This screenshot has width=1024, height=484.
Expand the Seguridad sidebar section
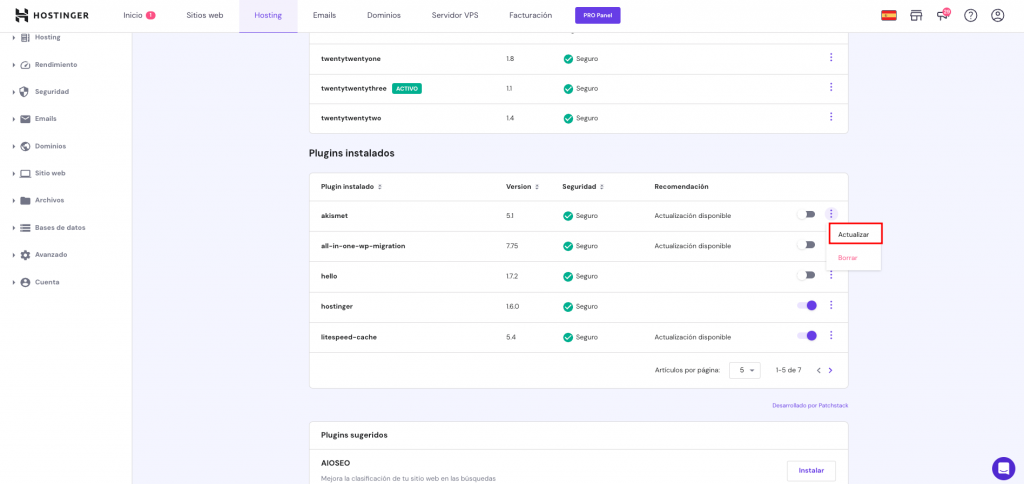coord(51,92)
